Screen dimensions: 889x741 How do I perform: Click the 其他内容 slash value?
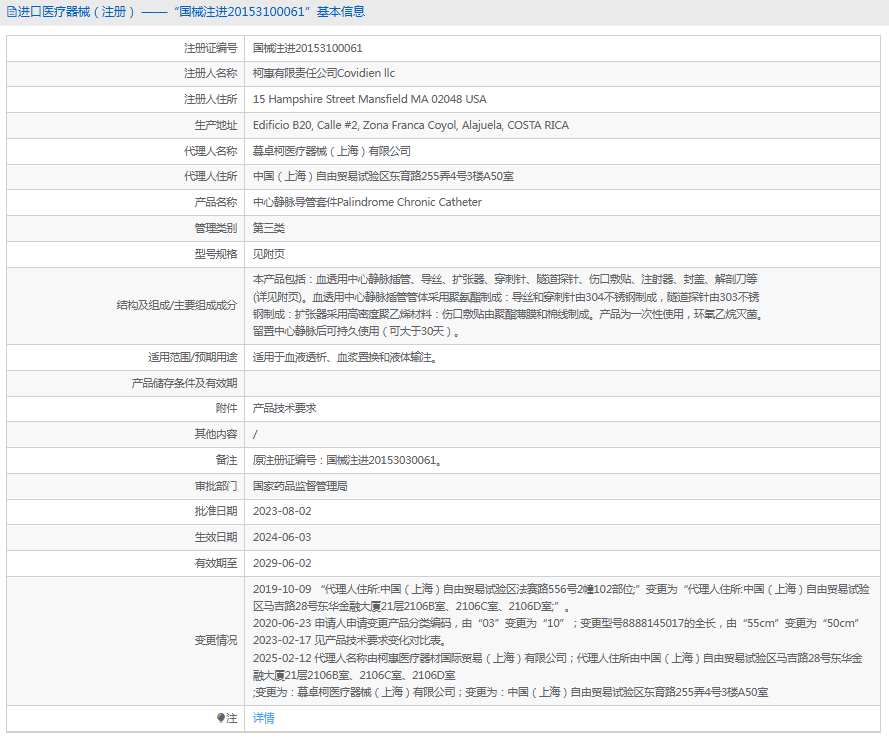point(255,434)
